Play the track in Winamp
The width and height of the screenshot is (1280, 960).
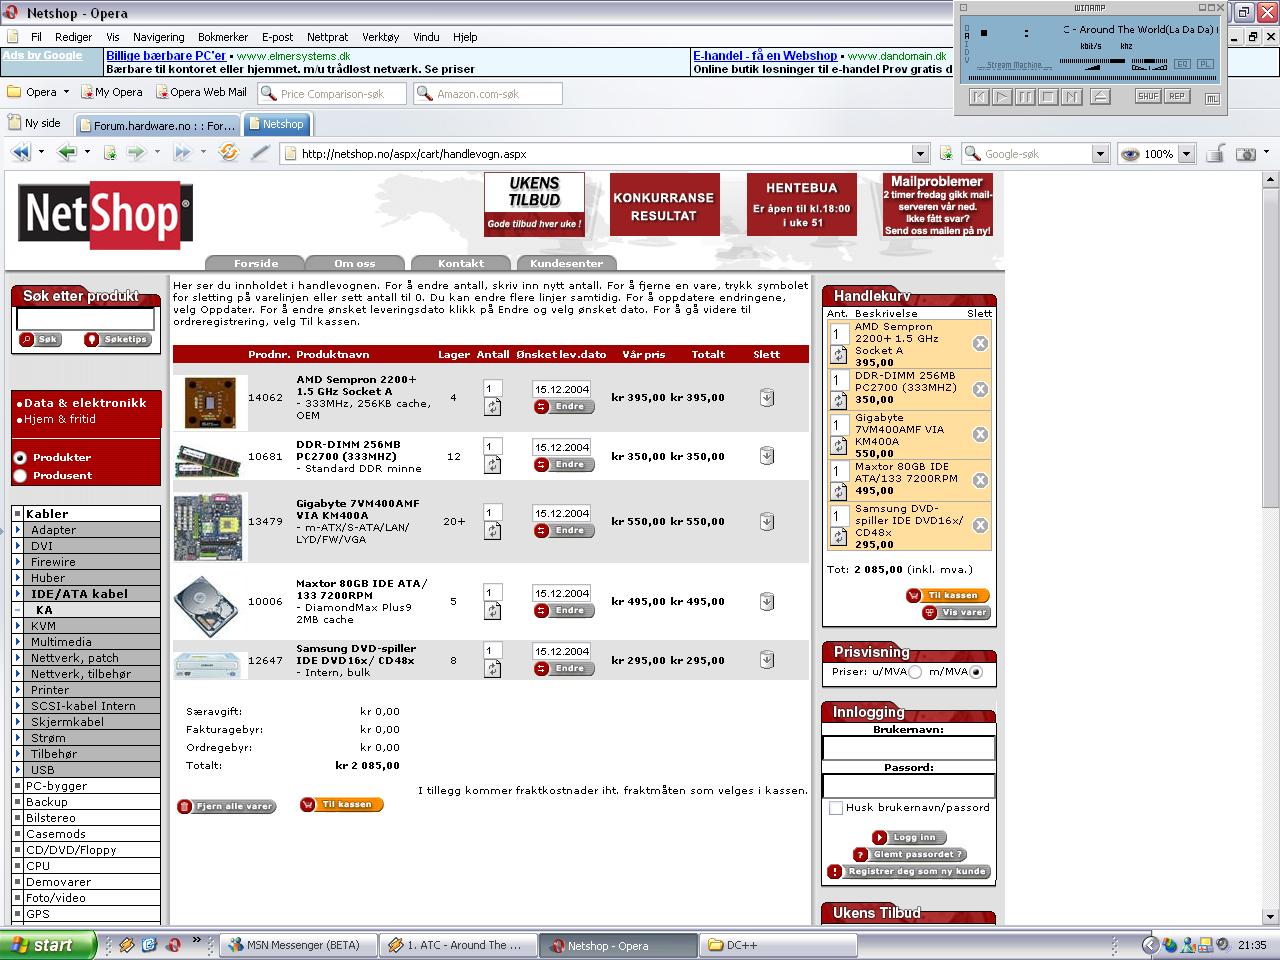[1002, 97]
